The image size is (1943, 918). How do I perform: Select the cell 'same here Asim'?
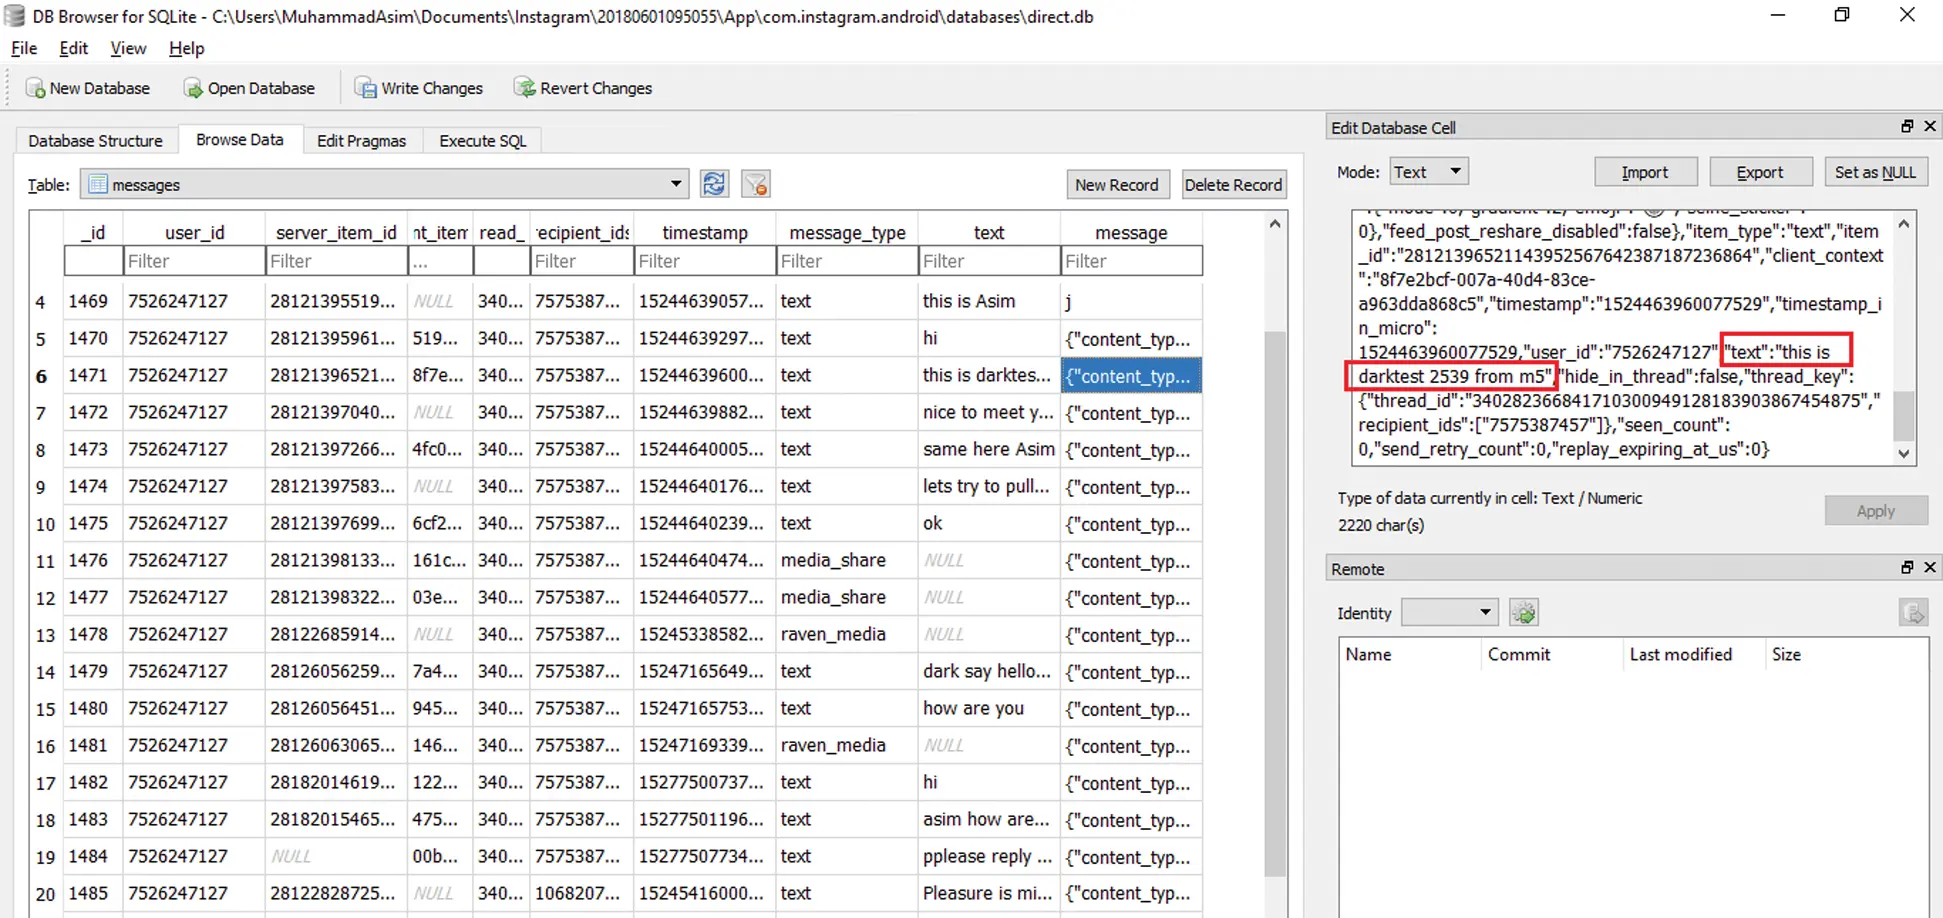click(x=989, y=449)
